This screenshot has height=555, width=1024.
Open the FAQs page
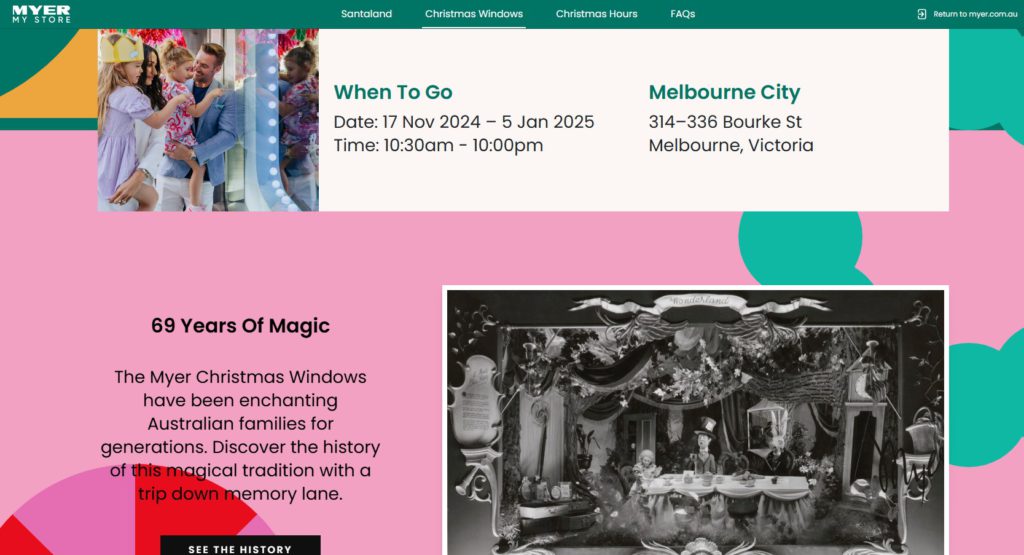coord(683,14)
